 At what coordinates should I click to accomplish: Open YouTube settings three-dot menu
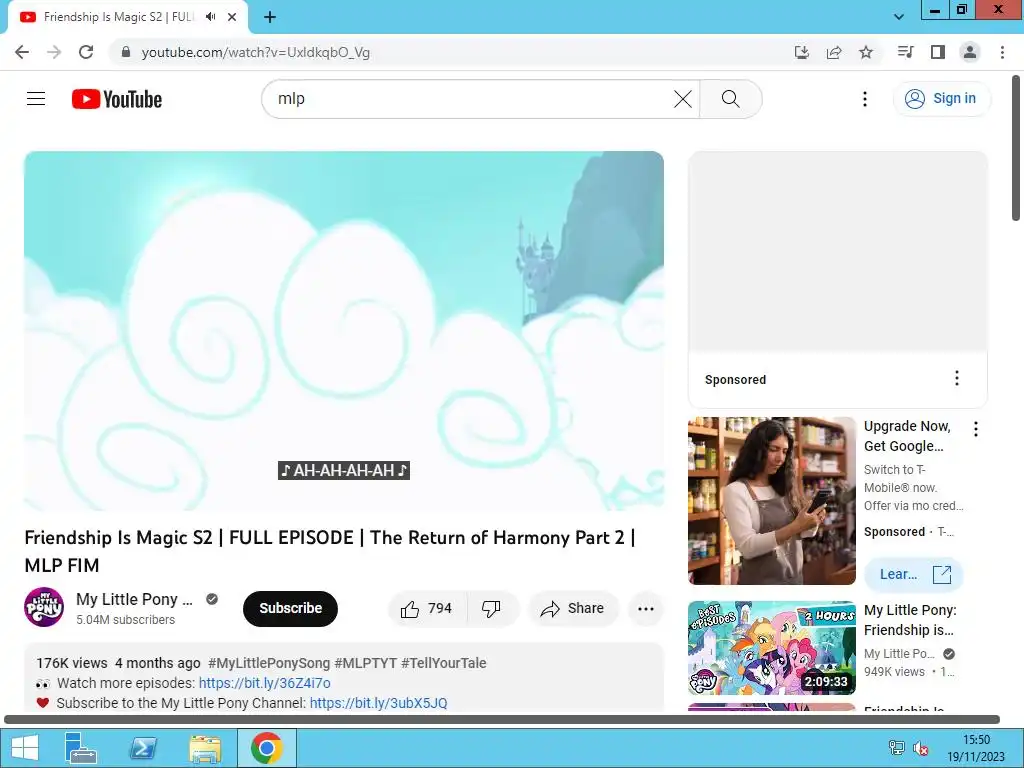tap(865, 99)
